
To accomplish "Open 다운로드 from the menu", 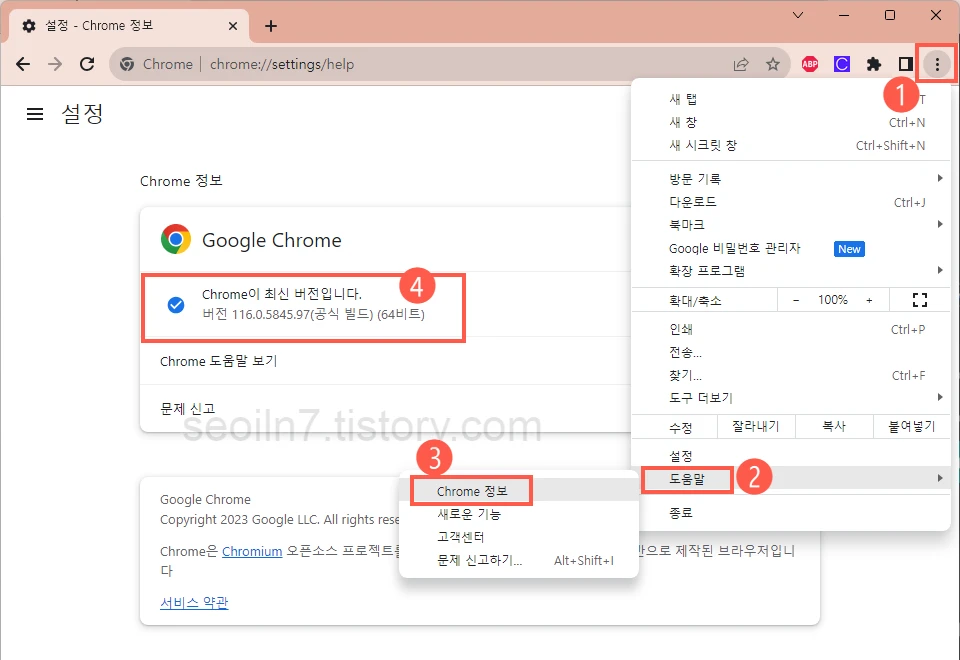I will click(790, 202).
